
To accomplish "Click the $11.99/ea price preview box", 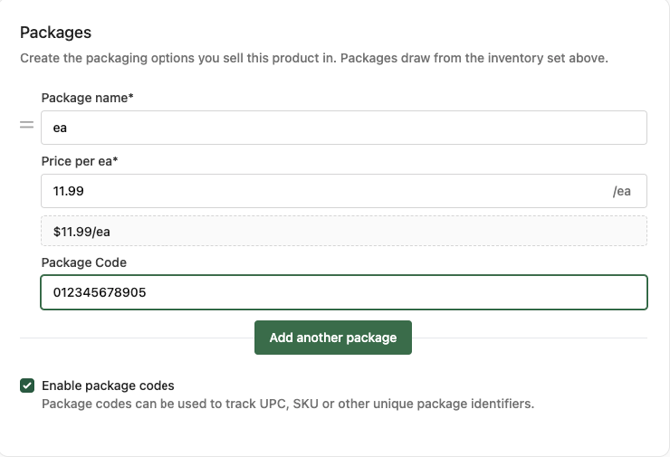I will [x=343, y=231].
